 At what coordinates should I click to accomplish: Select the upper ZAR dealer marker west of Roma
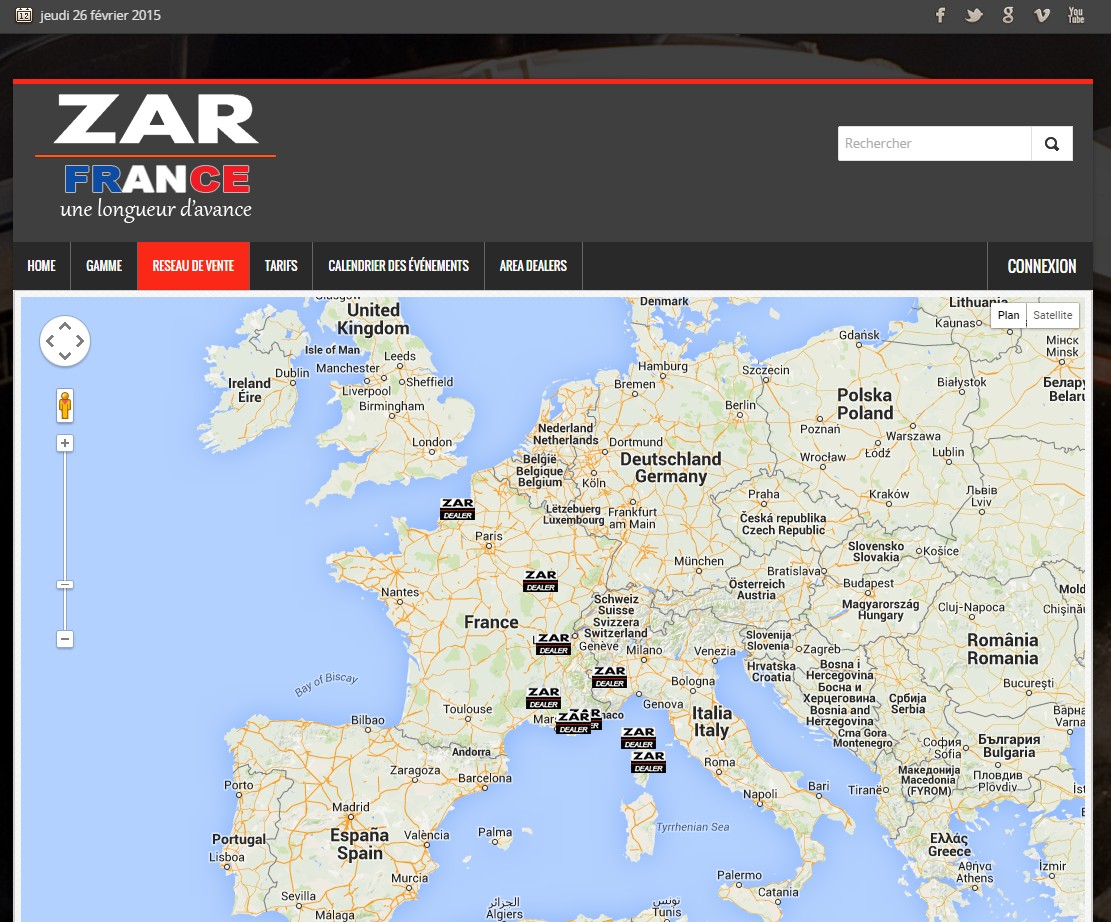[638, 738]
